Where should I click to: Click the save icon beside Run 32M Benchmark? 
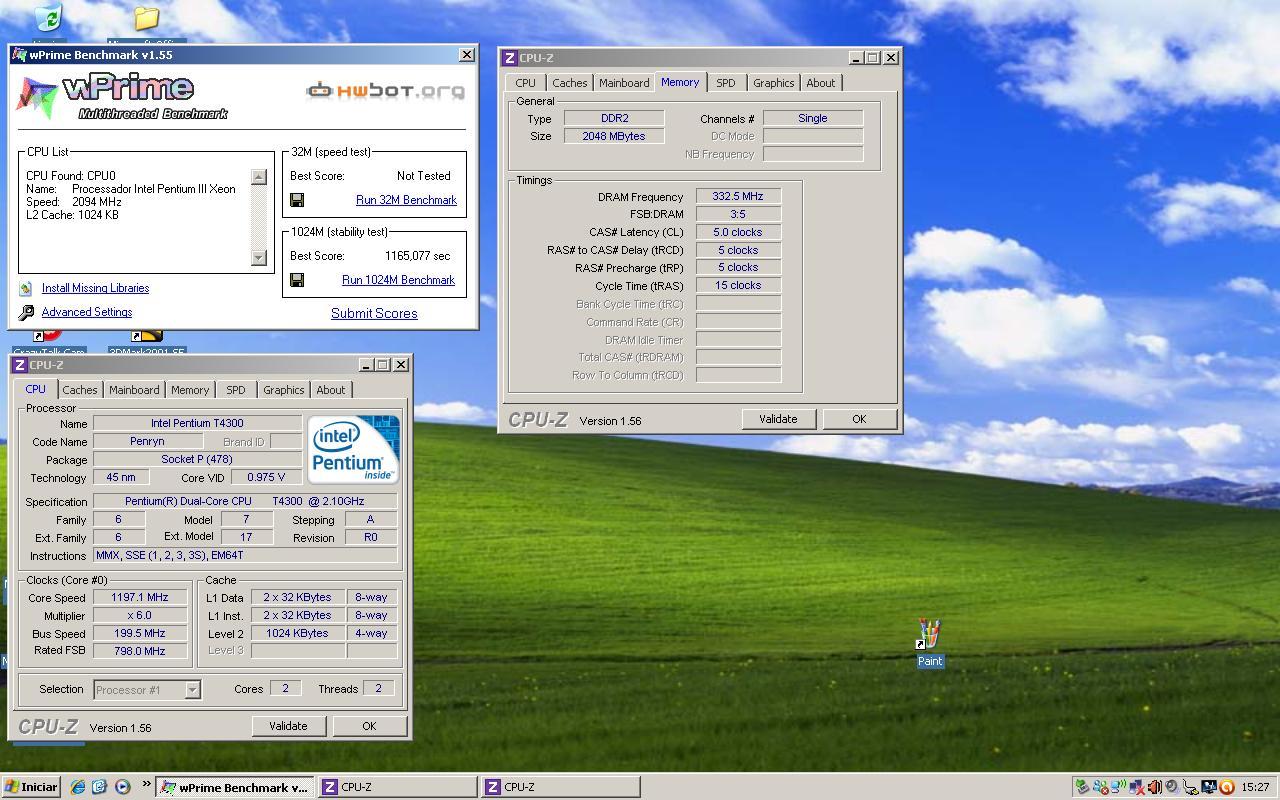pyautogui.click(x=297, y=200)
